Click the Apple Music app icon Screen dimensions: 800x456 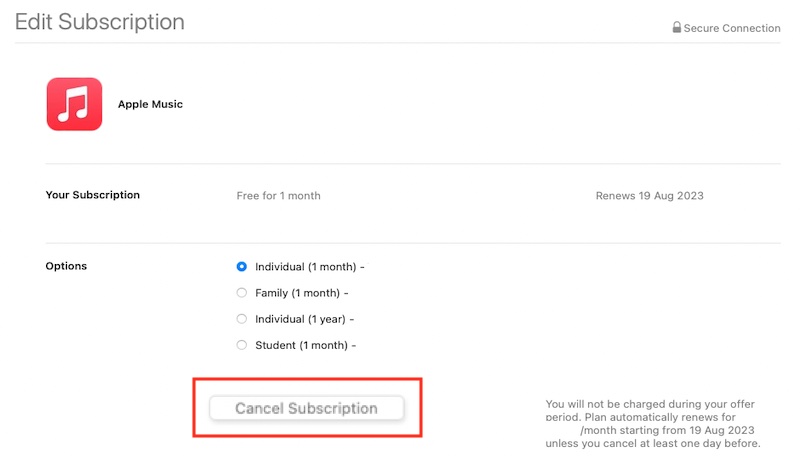74,104
